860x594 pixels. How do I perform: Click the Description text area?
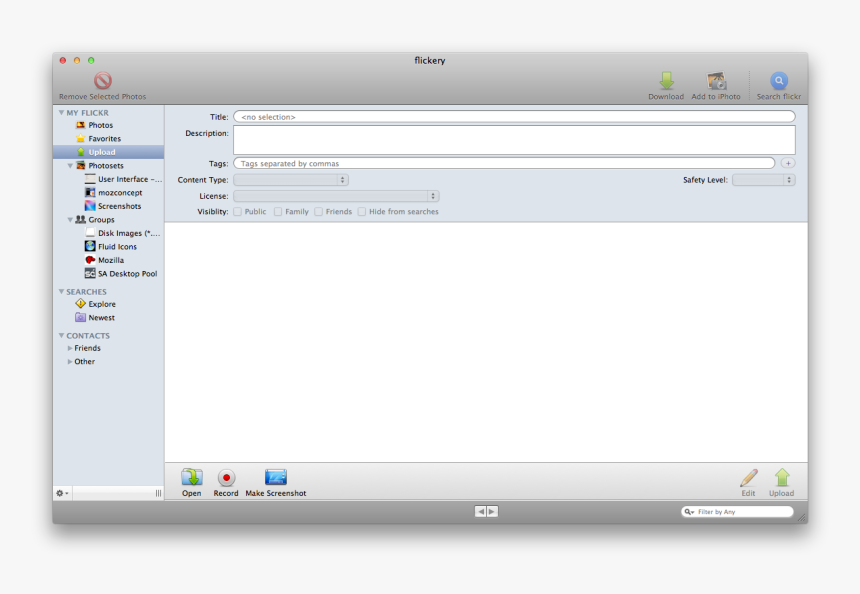(514, 140)
